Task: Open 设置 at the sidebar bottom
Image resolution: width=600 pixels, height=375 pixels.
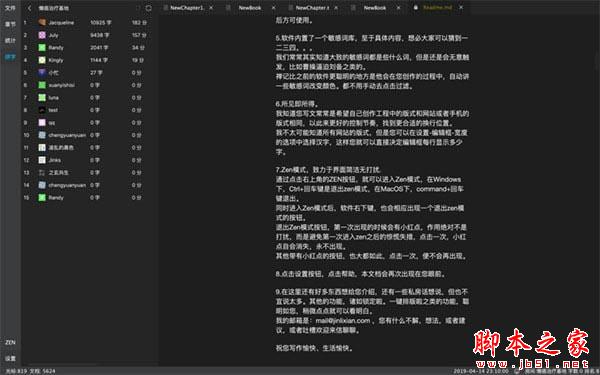Action: 10,359
